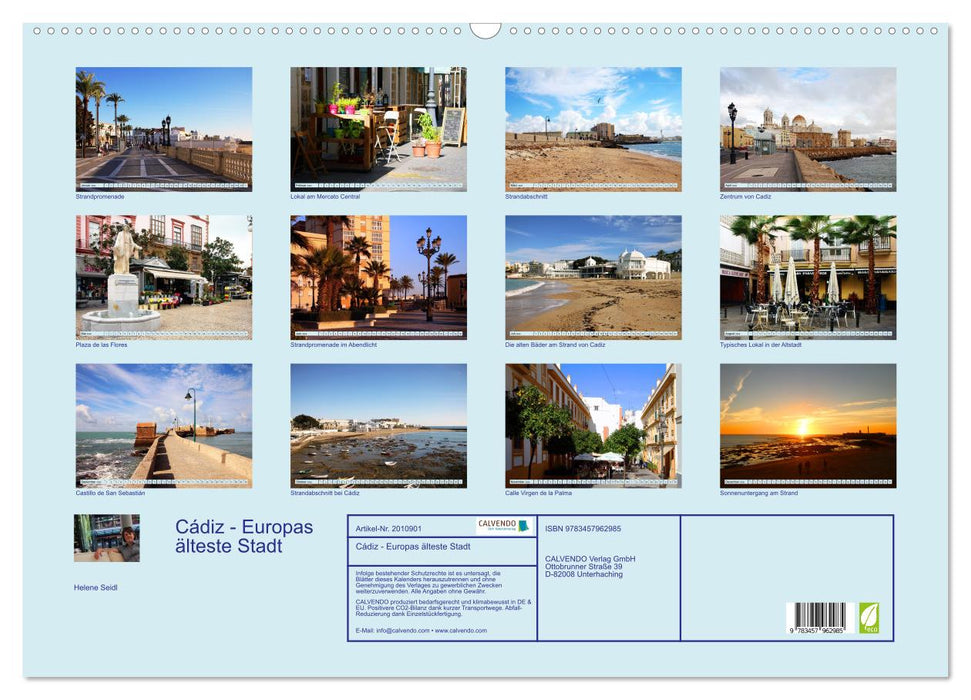The height and width of the screenshot is (700, 971).
Task: Click the Typisches Lokal in der Altstadt photo
Action: pos(805,275)
